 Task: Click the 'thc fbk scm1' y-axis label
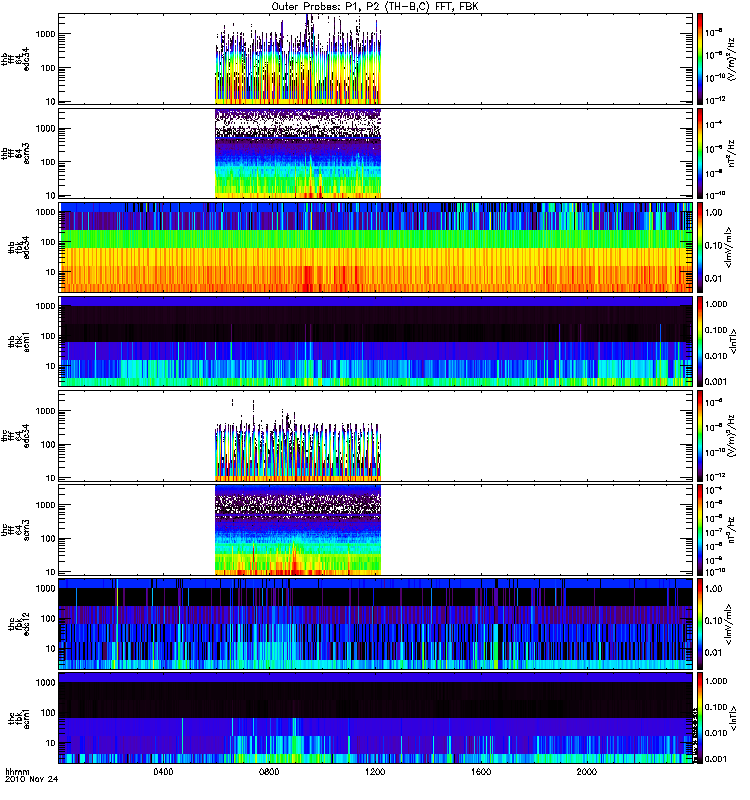(19, 718)
